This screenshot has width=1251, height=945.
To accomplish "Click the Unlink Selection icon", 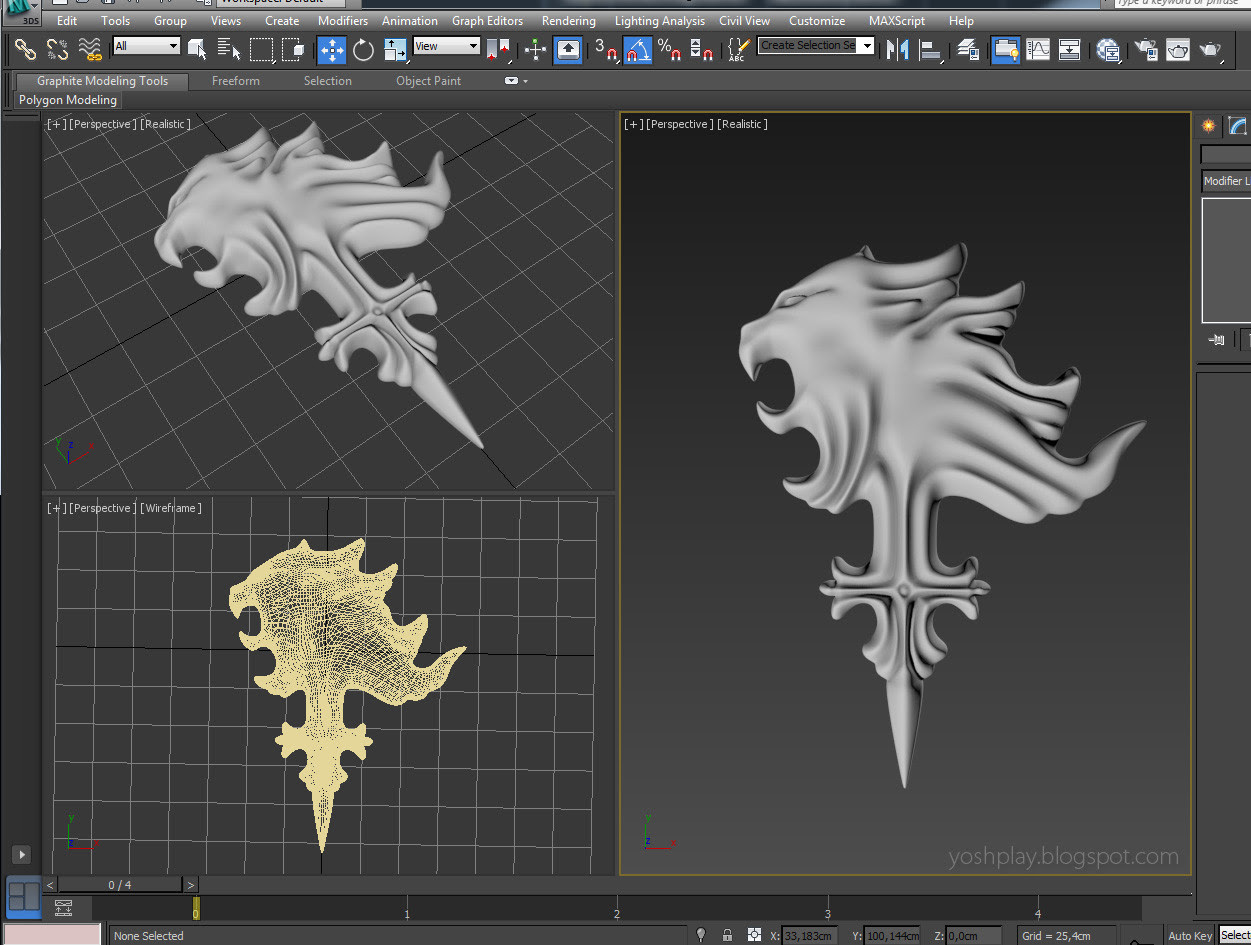I will 58,48.
